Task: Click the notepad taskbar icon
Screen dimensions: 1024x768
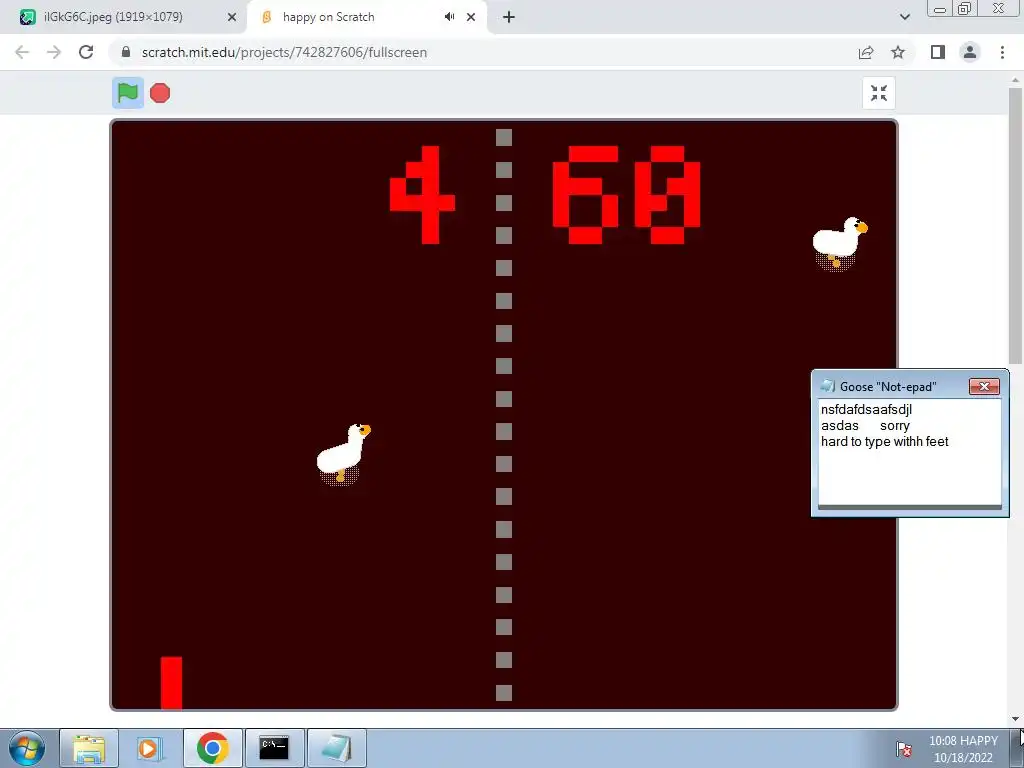Action: click(336, 748)
